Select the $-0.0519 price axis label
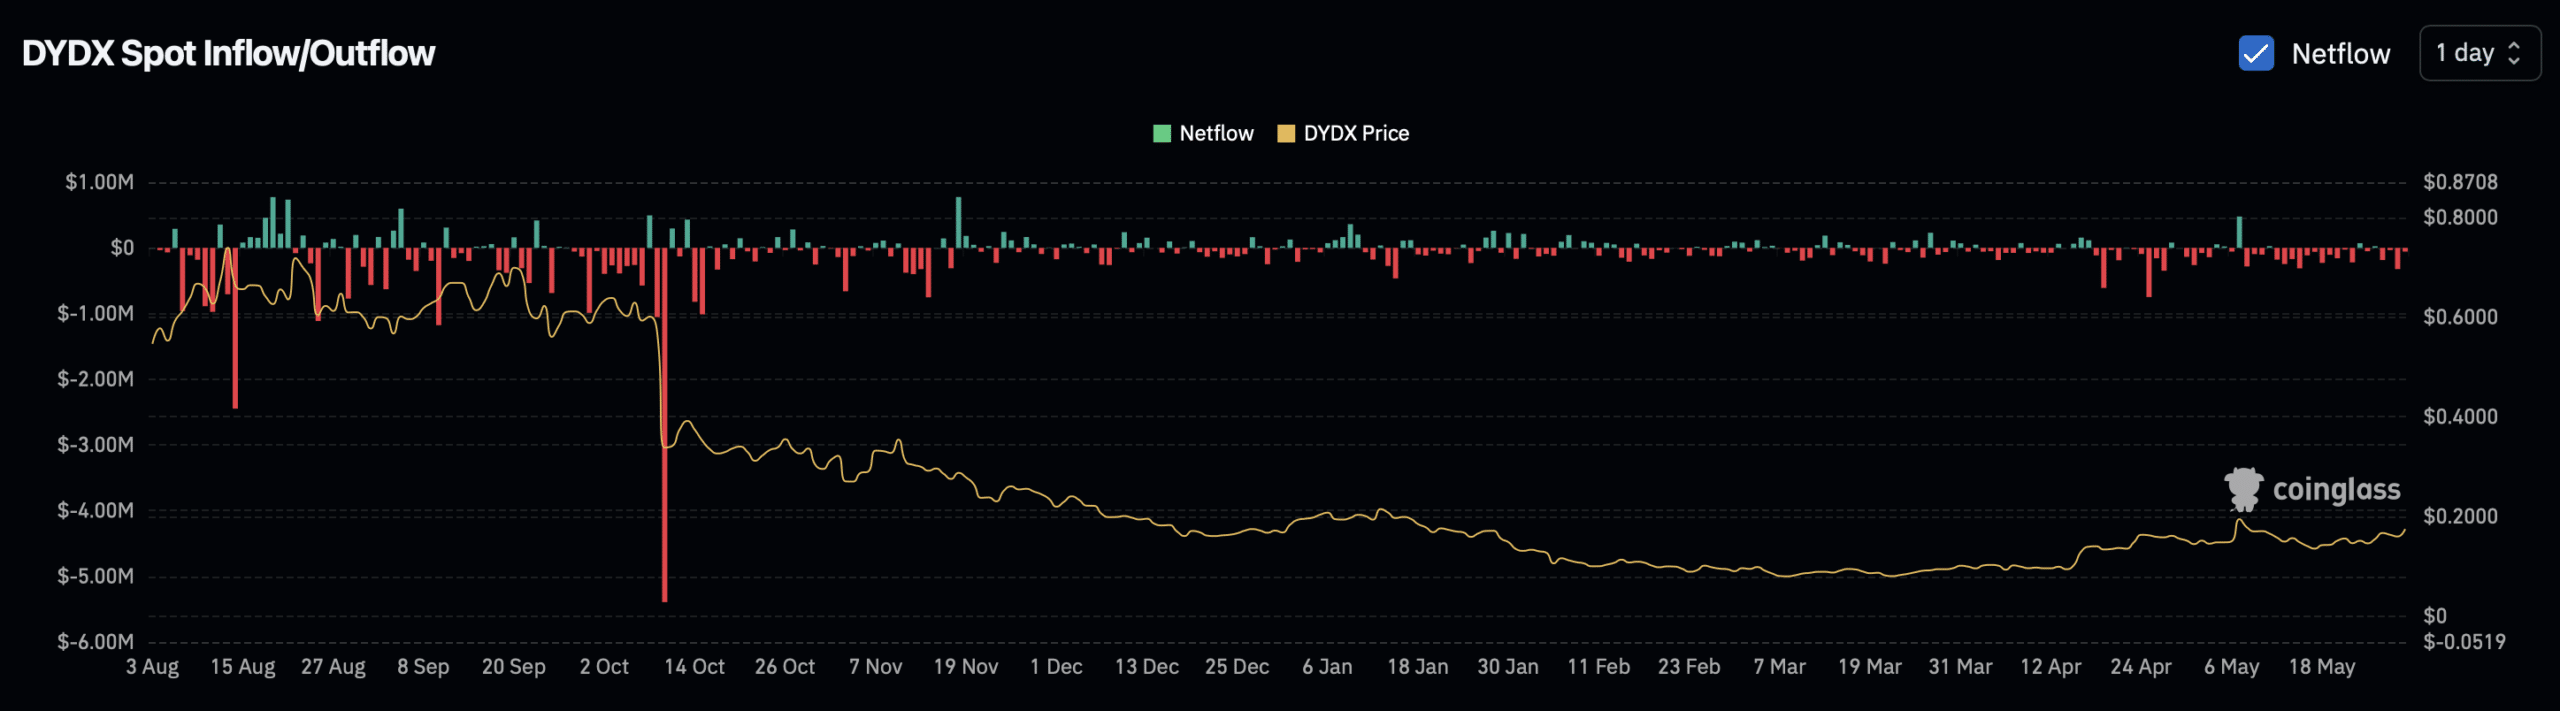This screenshot has width=2560, height=711. coord(2464,642)
